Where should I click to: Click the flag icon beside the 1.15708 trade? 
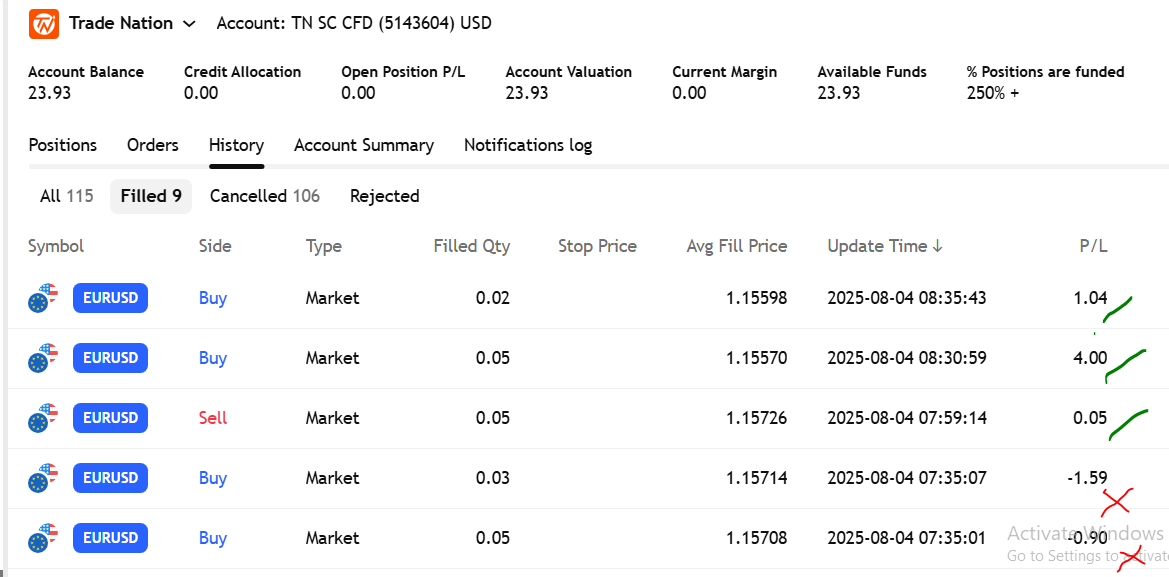pos(42,538)
